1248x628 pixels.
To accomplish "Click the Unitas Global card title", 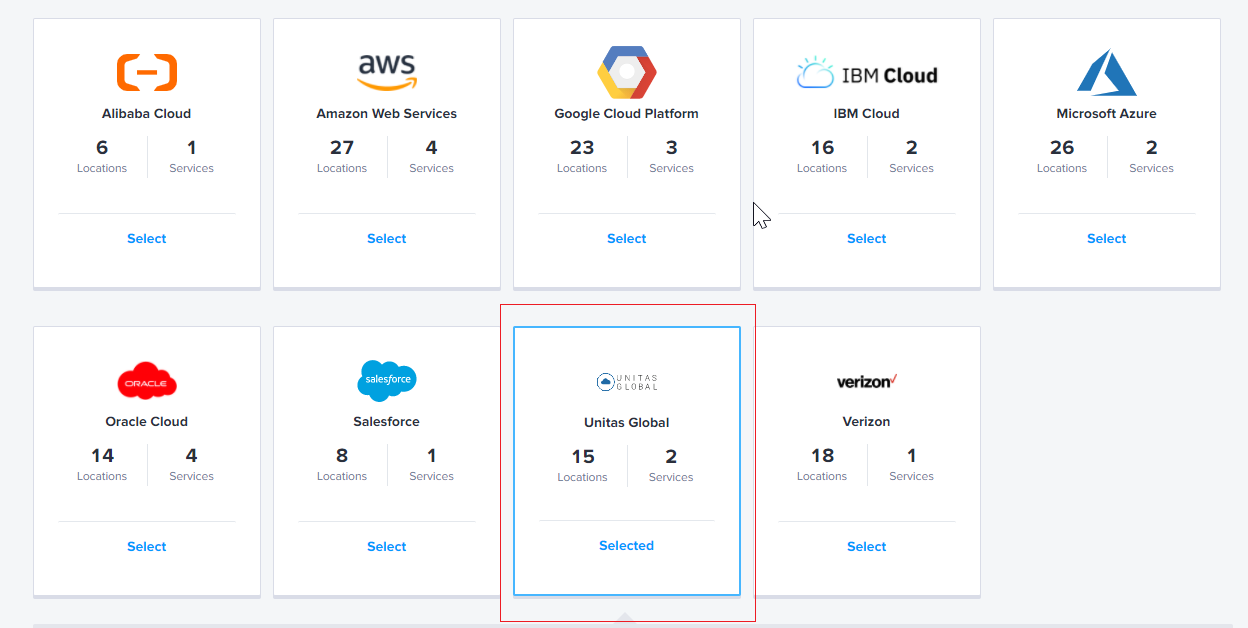I will click(627, 423).
